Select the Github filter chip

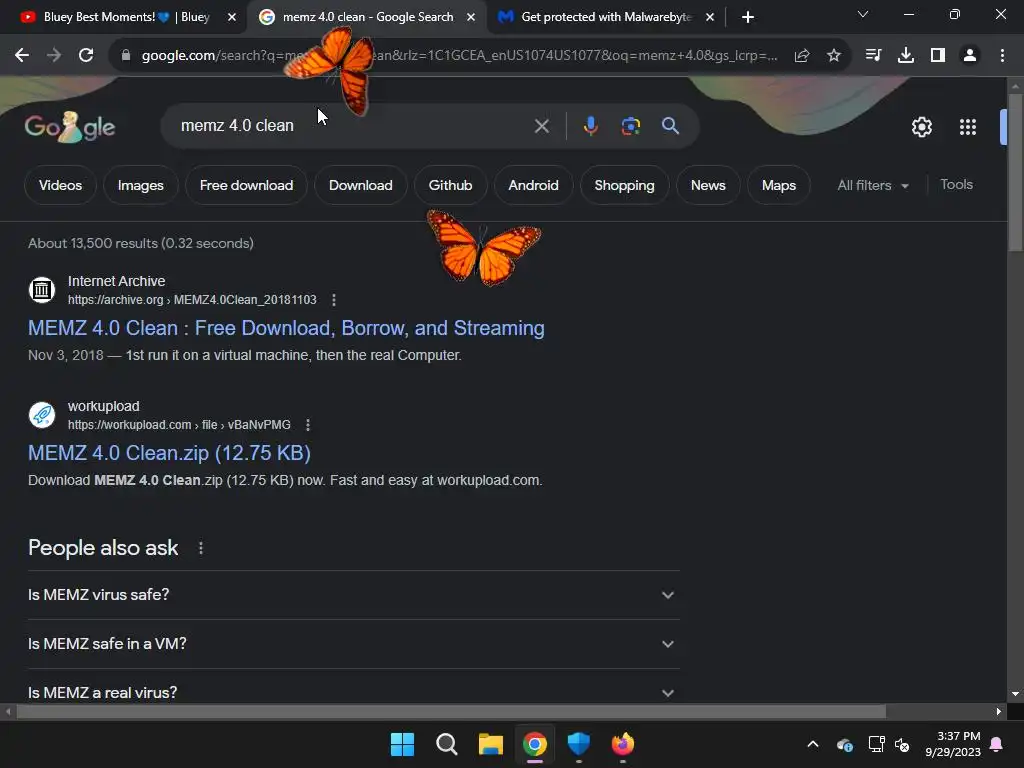click(450, 185)
